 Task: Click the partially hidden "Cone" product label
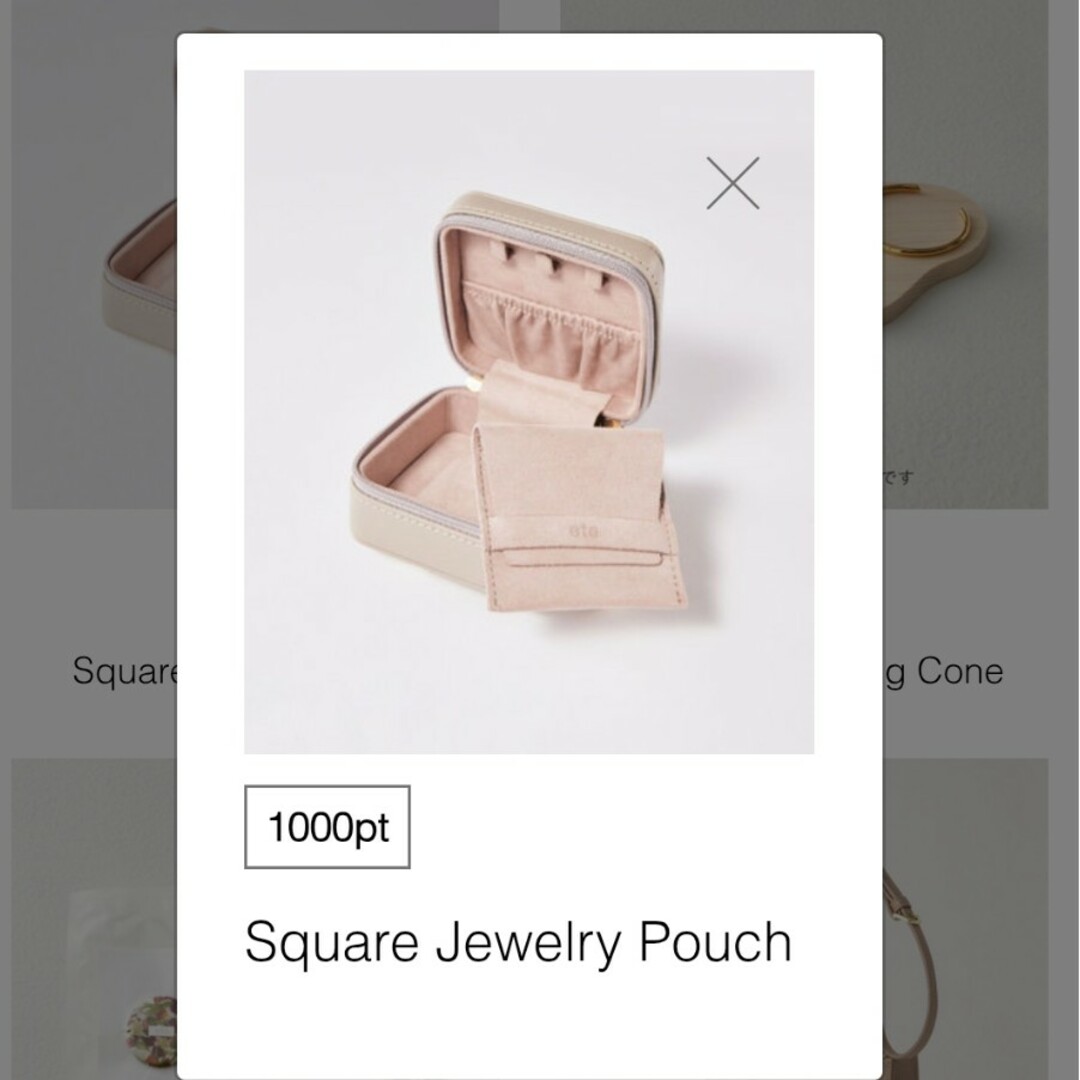click(959, 671)
